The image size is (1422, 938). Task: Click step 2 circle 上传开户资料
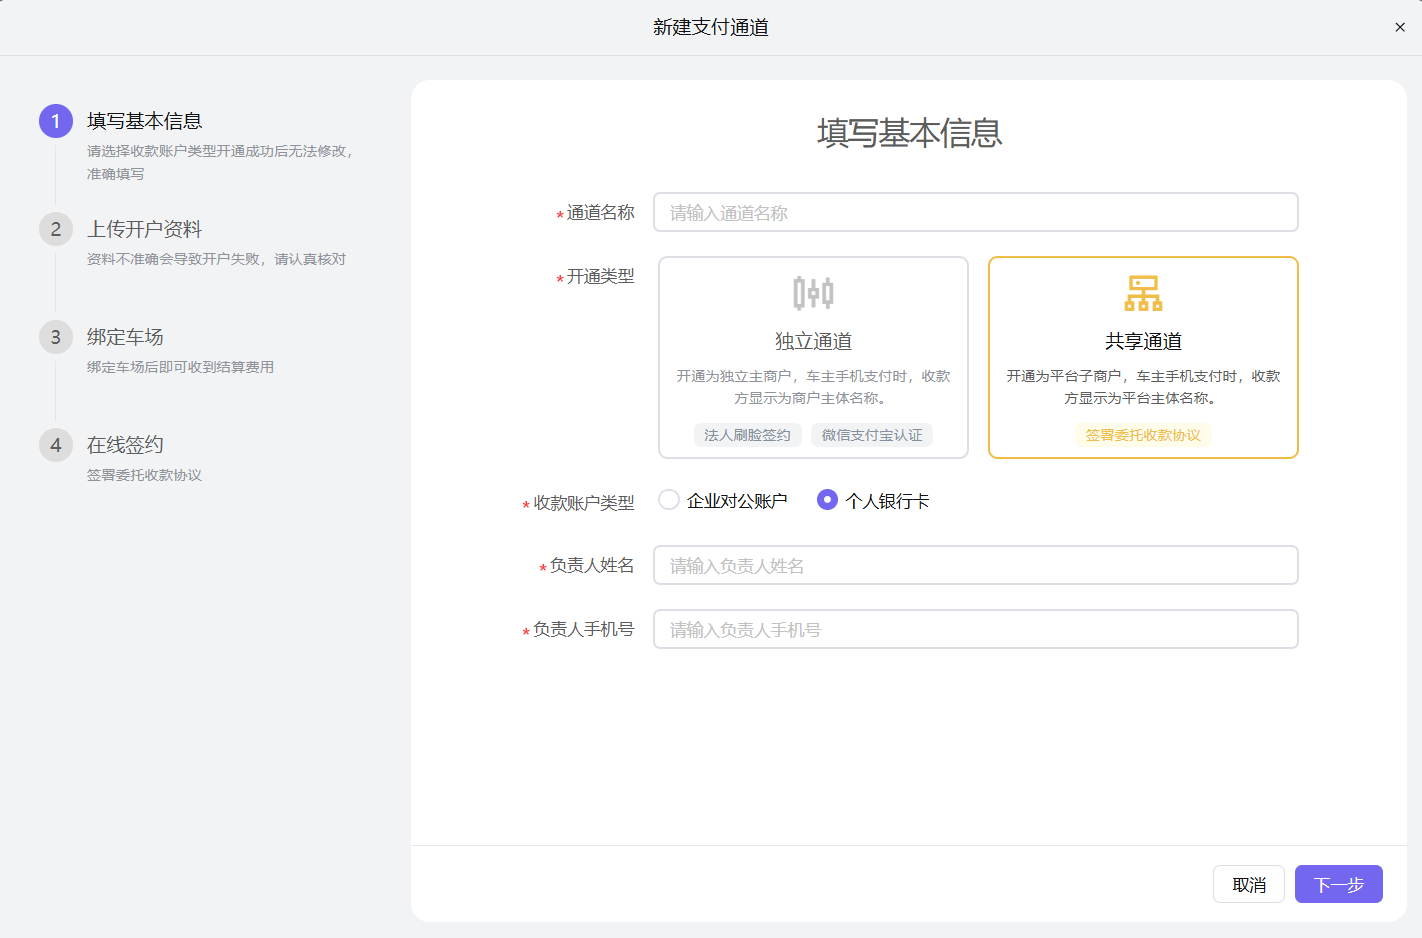coord(55,228)
